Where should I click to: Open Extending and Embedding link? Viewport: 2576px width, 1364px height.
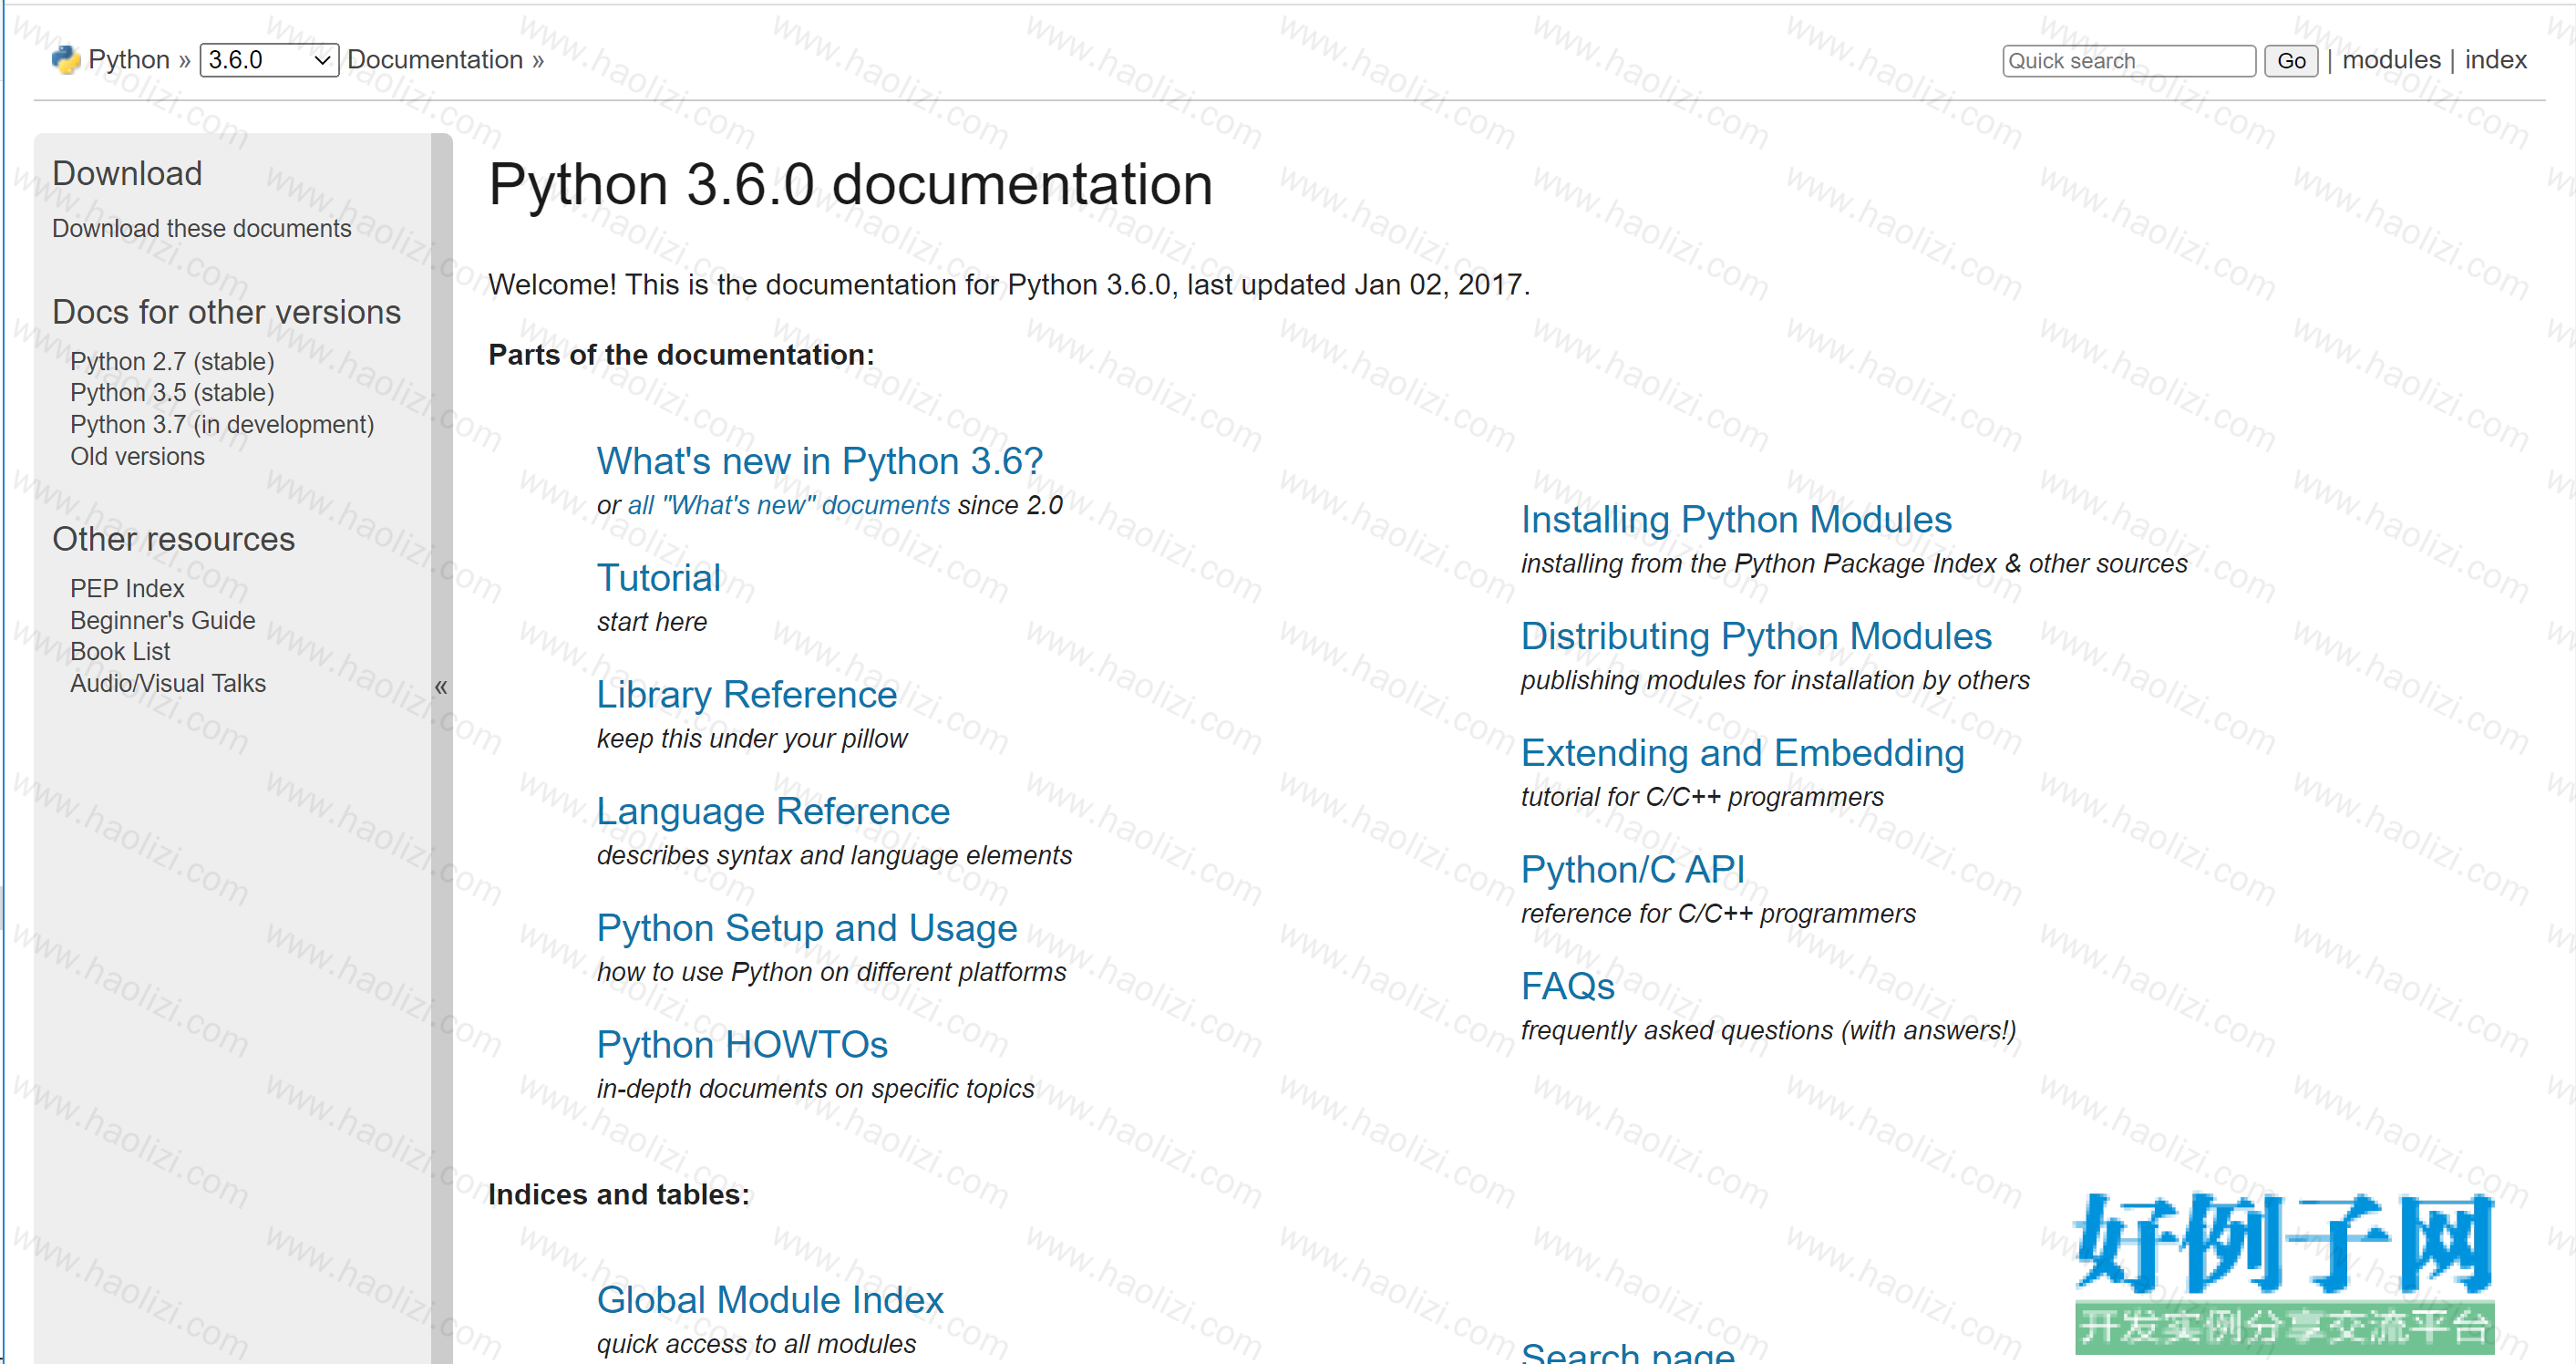point(1743,753)
